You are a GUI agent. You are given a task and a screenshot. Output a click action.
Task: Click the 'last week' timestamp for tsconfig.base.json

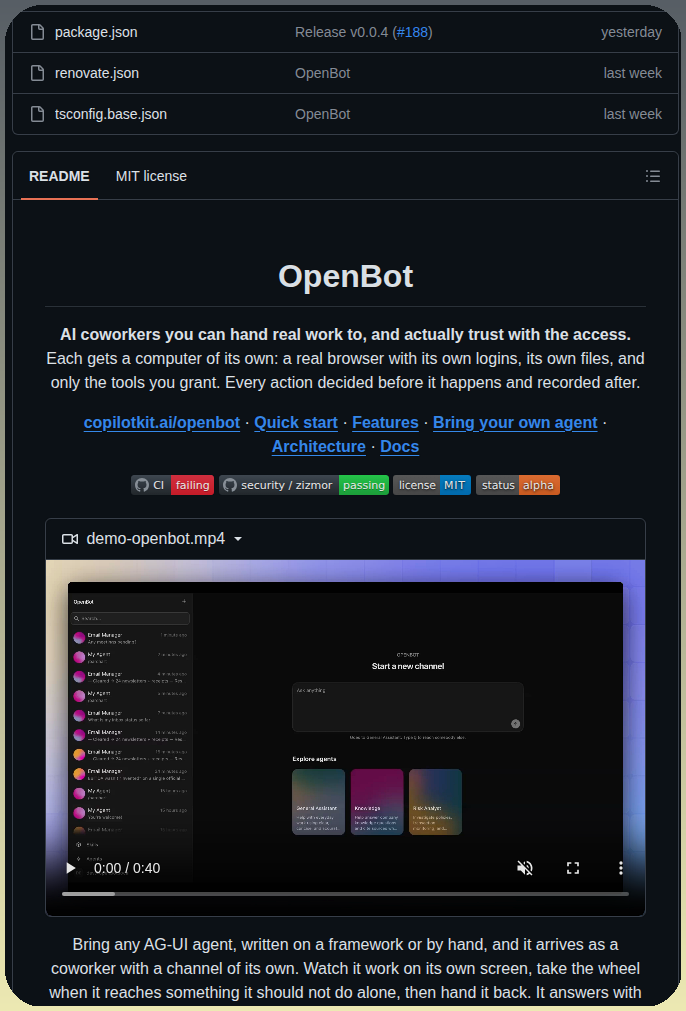pos(632,114)
